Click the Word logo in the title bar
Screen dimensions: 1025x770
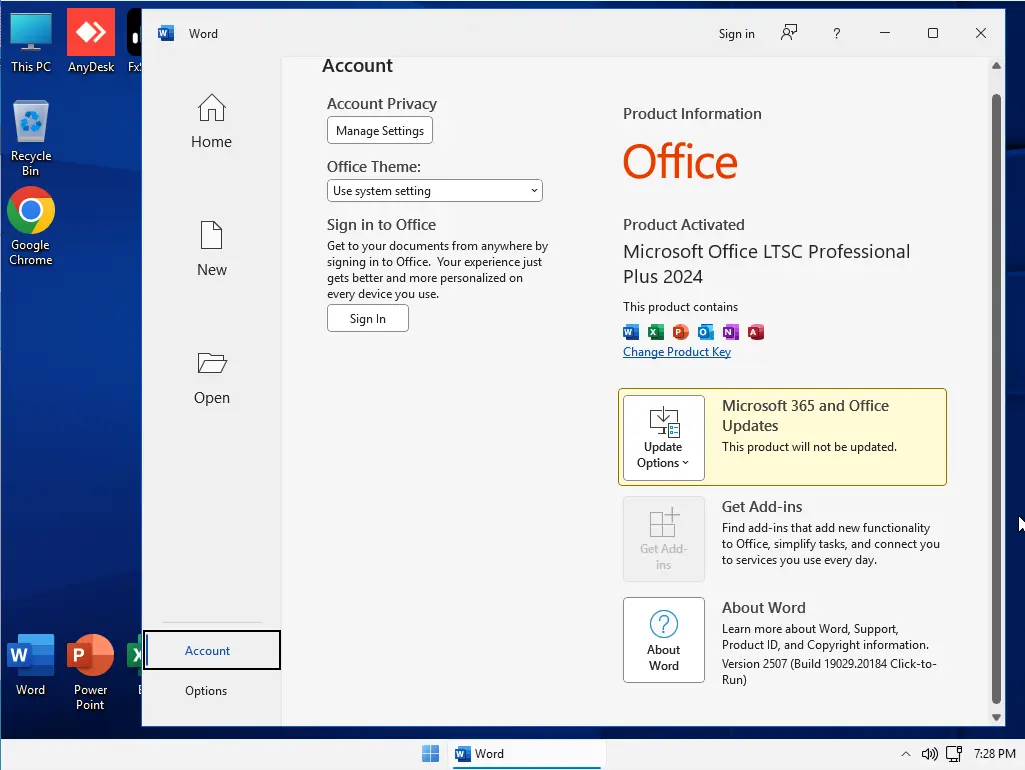(x=166, y=33)
